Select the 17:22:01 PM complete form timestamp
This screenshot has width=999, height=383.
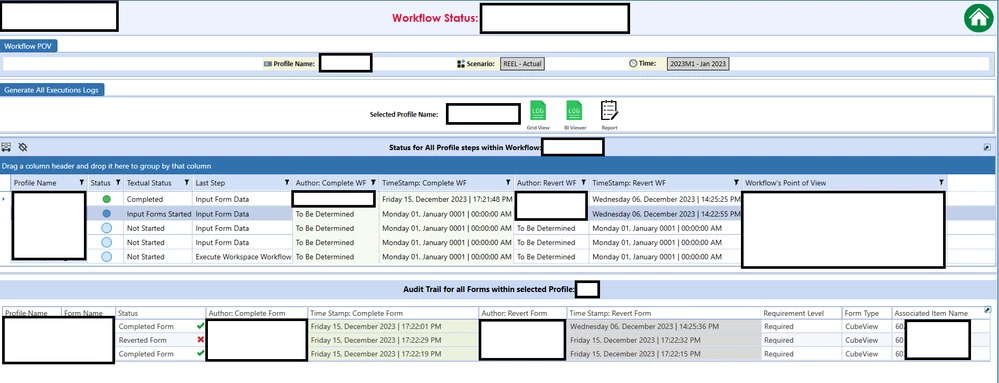pyautogui.click(x=392, y=326)
